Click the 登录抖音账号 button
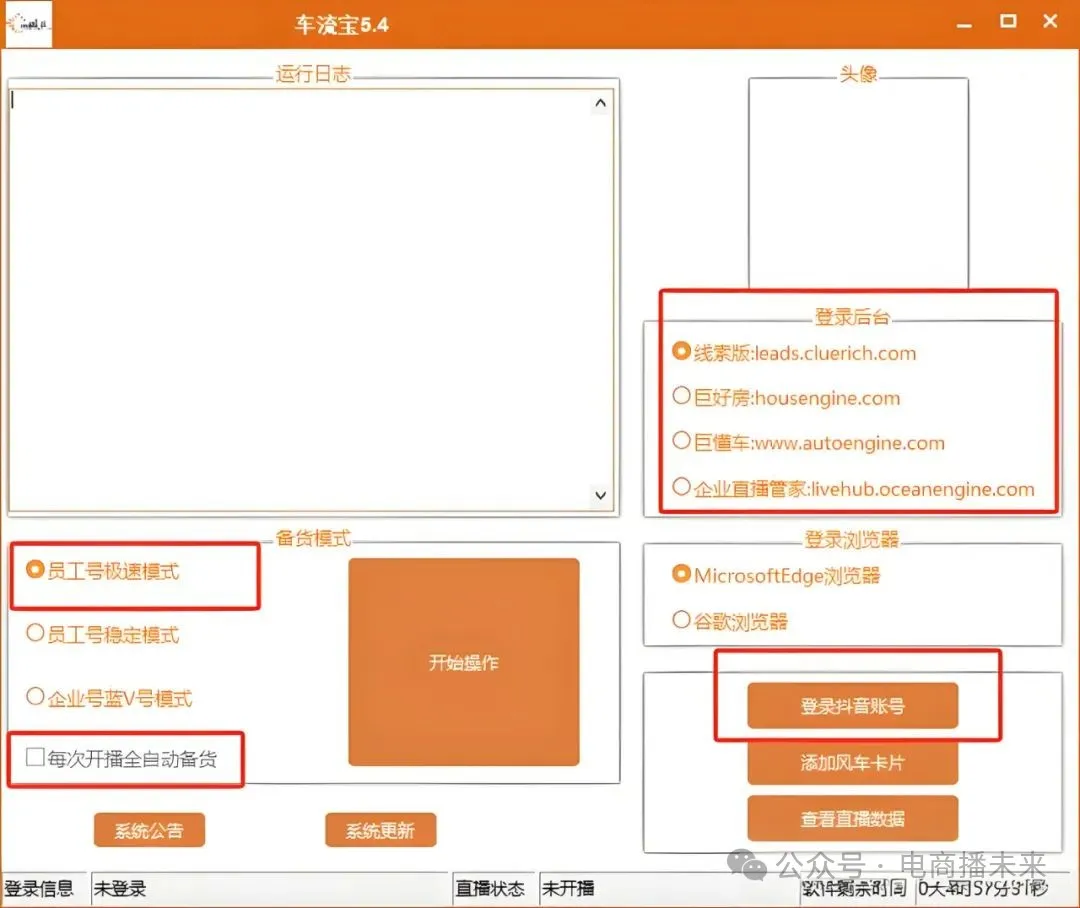The height and width of the screenshot is (908, 1080). (x=852, y=706)
